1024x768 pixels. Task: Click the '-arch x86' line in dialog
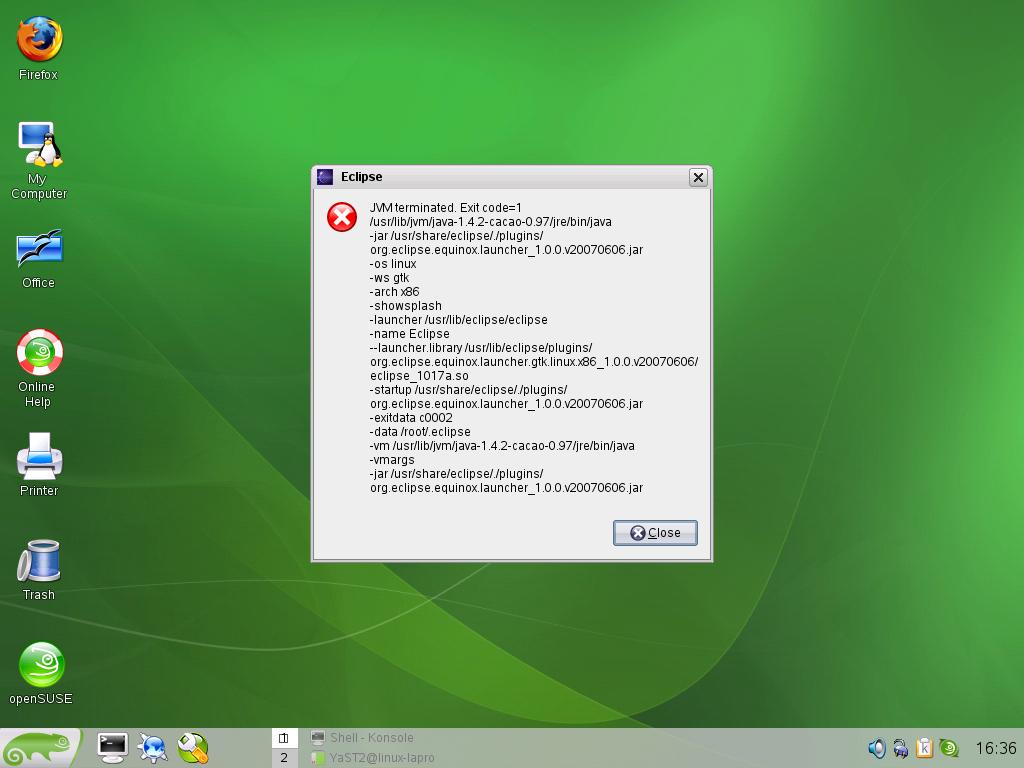tap(394, 292)
